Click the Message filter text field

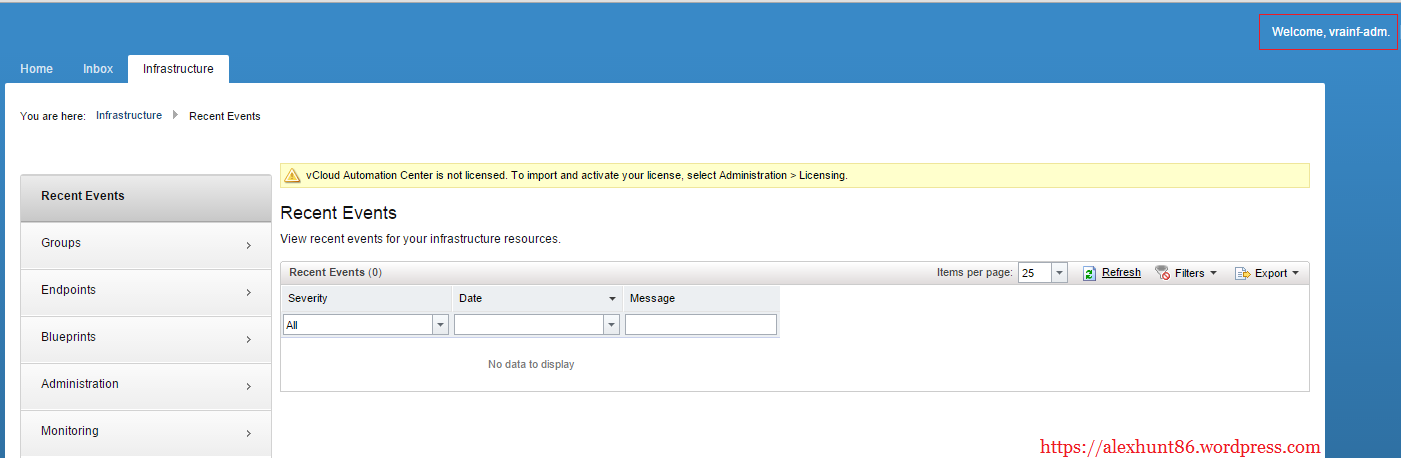tap(701, 324)
